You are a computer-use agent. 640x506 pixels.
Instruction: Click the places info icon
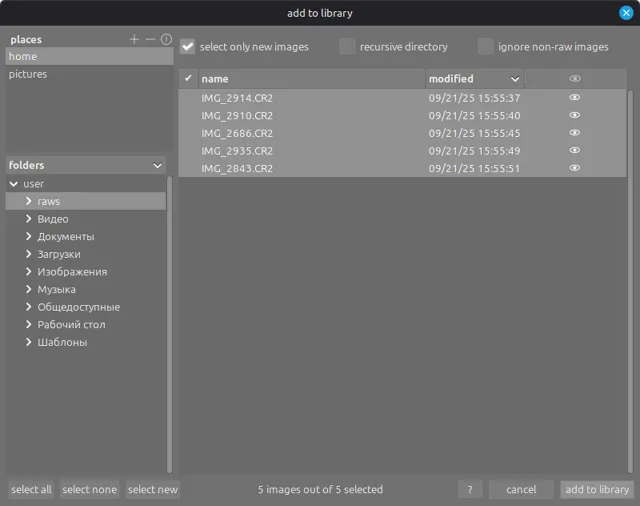(x=166, y=39)
